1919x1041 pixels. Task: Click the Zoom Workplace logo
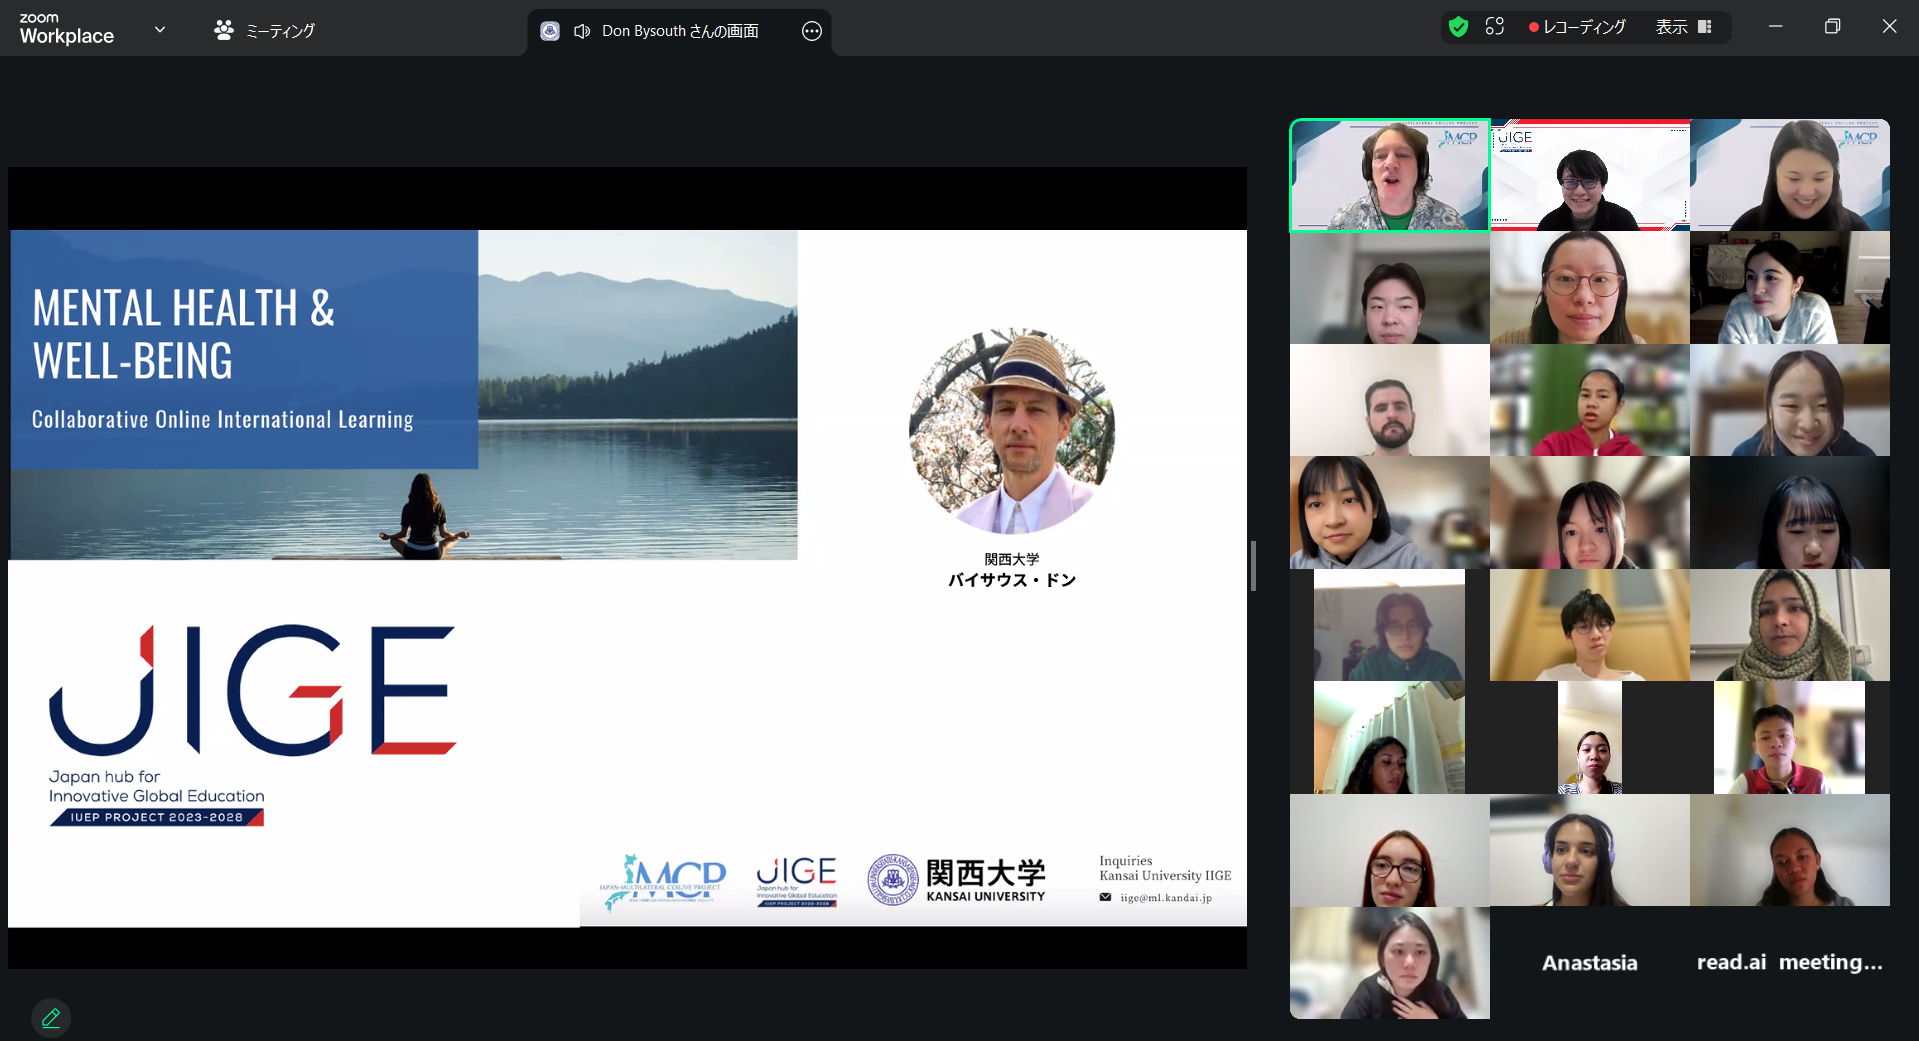click(66, 29)
